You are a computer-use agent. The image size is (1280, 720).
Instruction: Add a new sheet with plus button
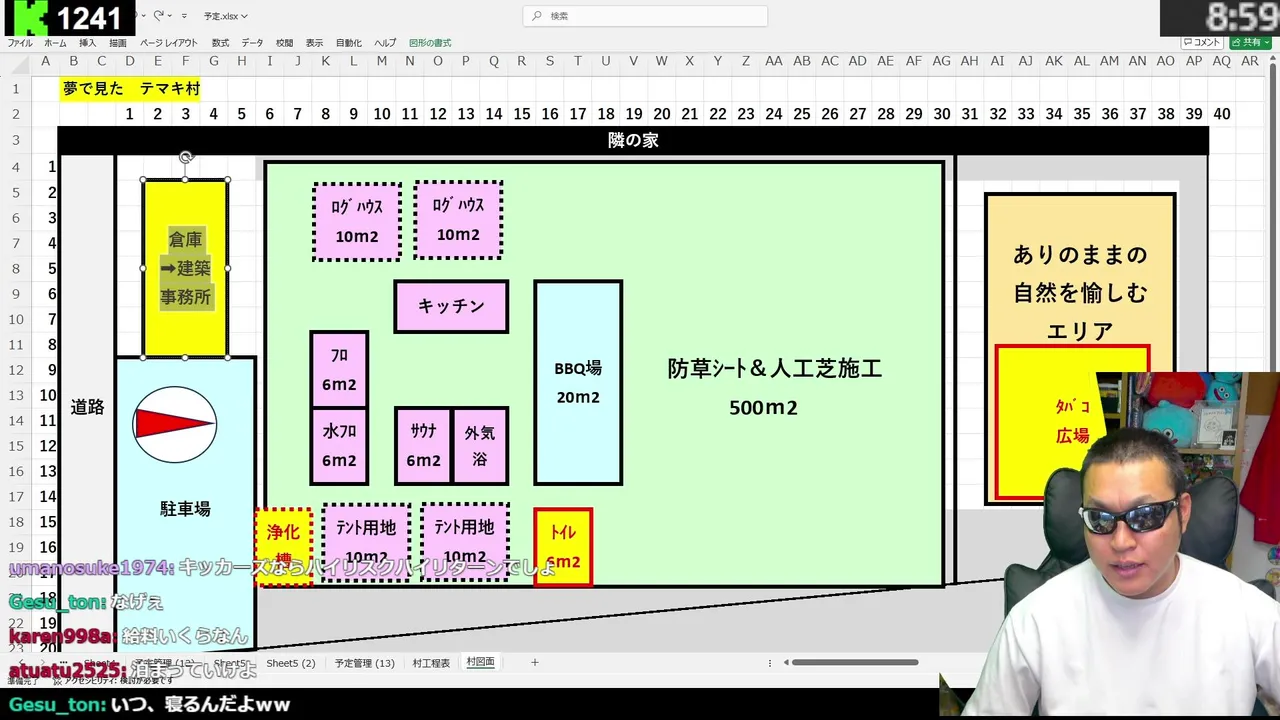tap(535, 662)
